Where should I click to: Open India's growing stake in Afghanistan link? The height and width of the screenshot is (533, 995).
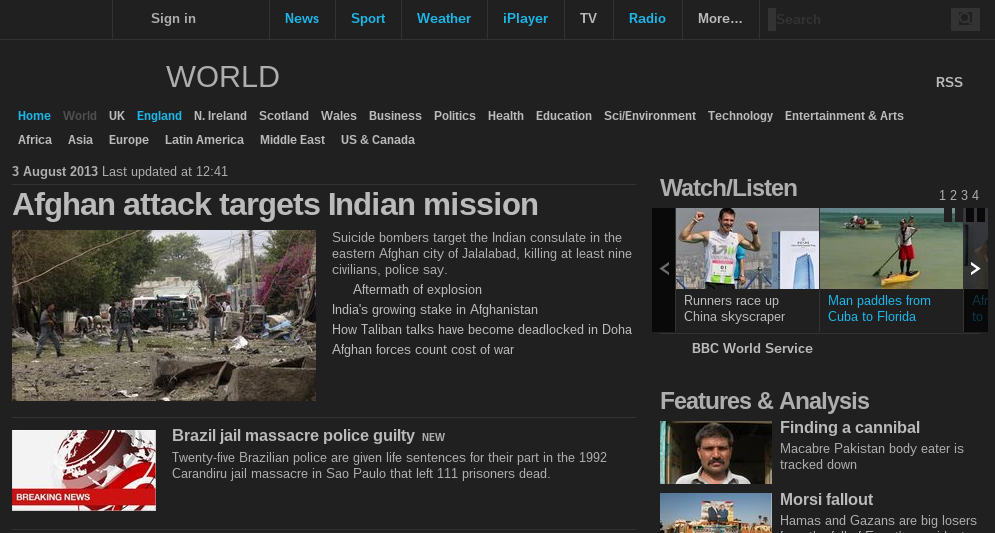(435, 310)
